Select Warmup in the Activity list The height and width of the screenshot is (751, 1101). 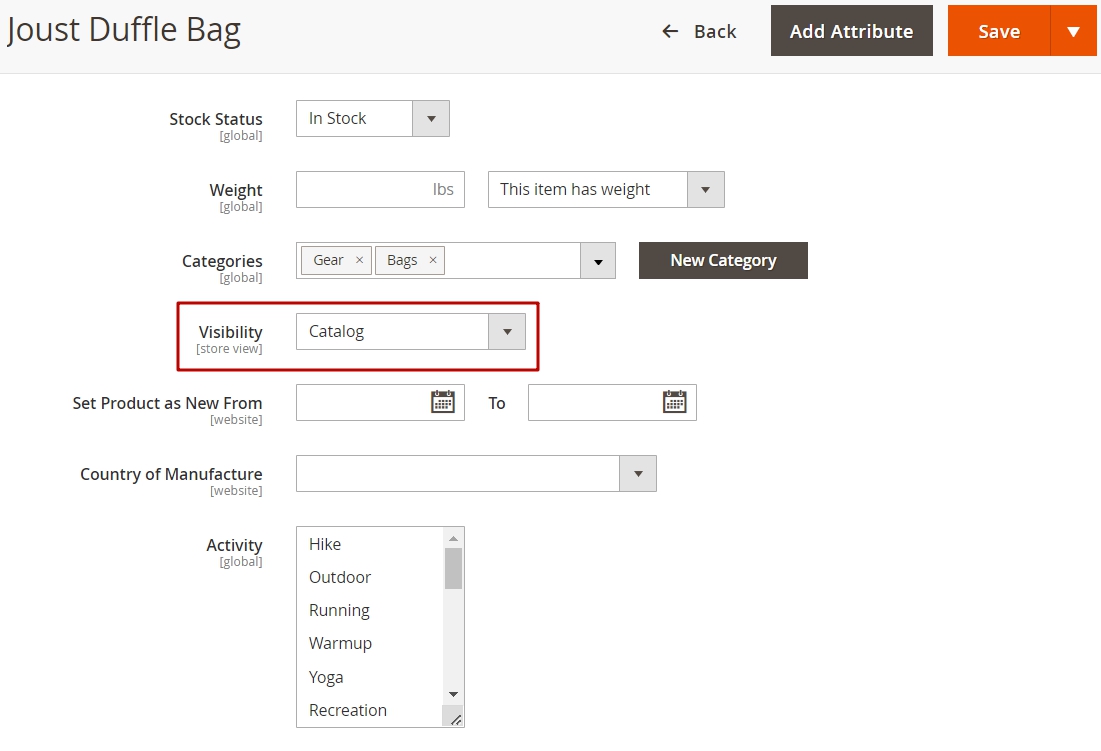[x=370, y=644]
